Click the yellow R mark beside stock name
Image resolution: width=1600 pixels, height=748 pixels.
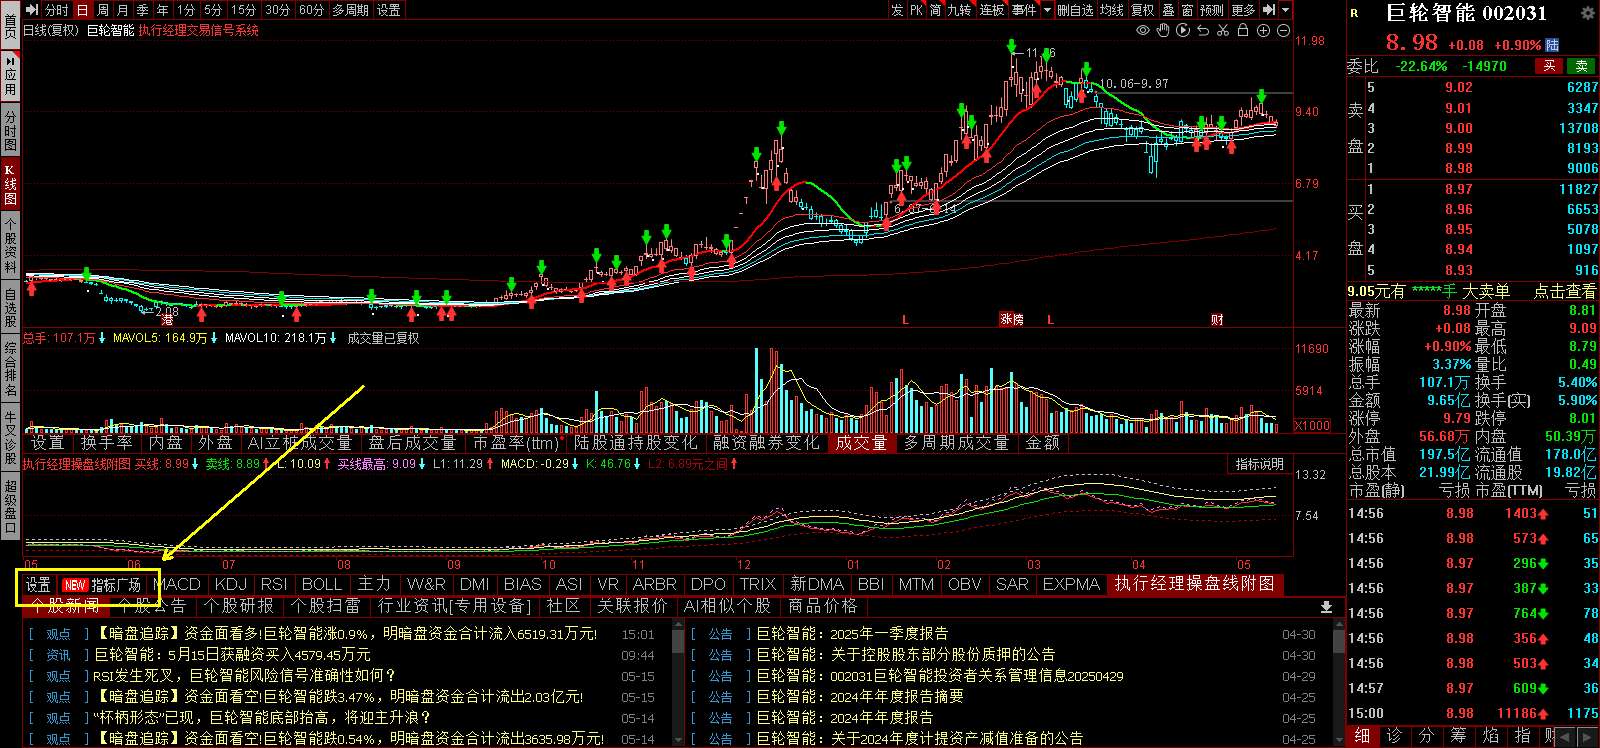1355,13
